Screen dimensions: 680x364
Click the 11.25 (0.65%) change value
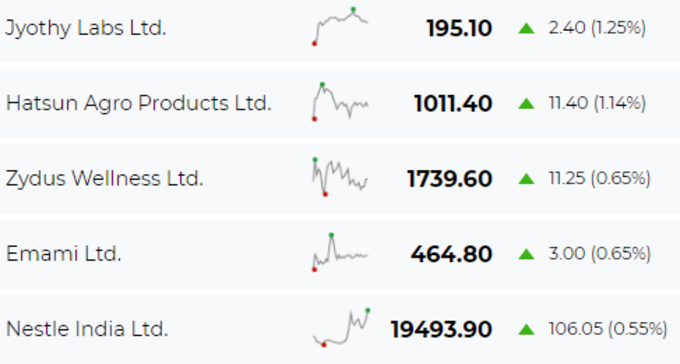pyautogui.click(x=599, y=178)
